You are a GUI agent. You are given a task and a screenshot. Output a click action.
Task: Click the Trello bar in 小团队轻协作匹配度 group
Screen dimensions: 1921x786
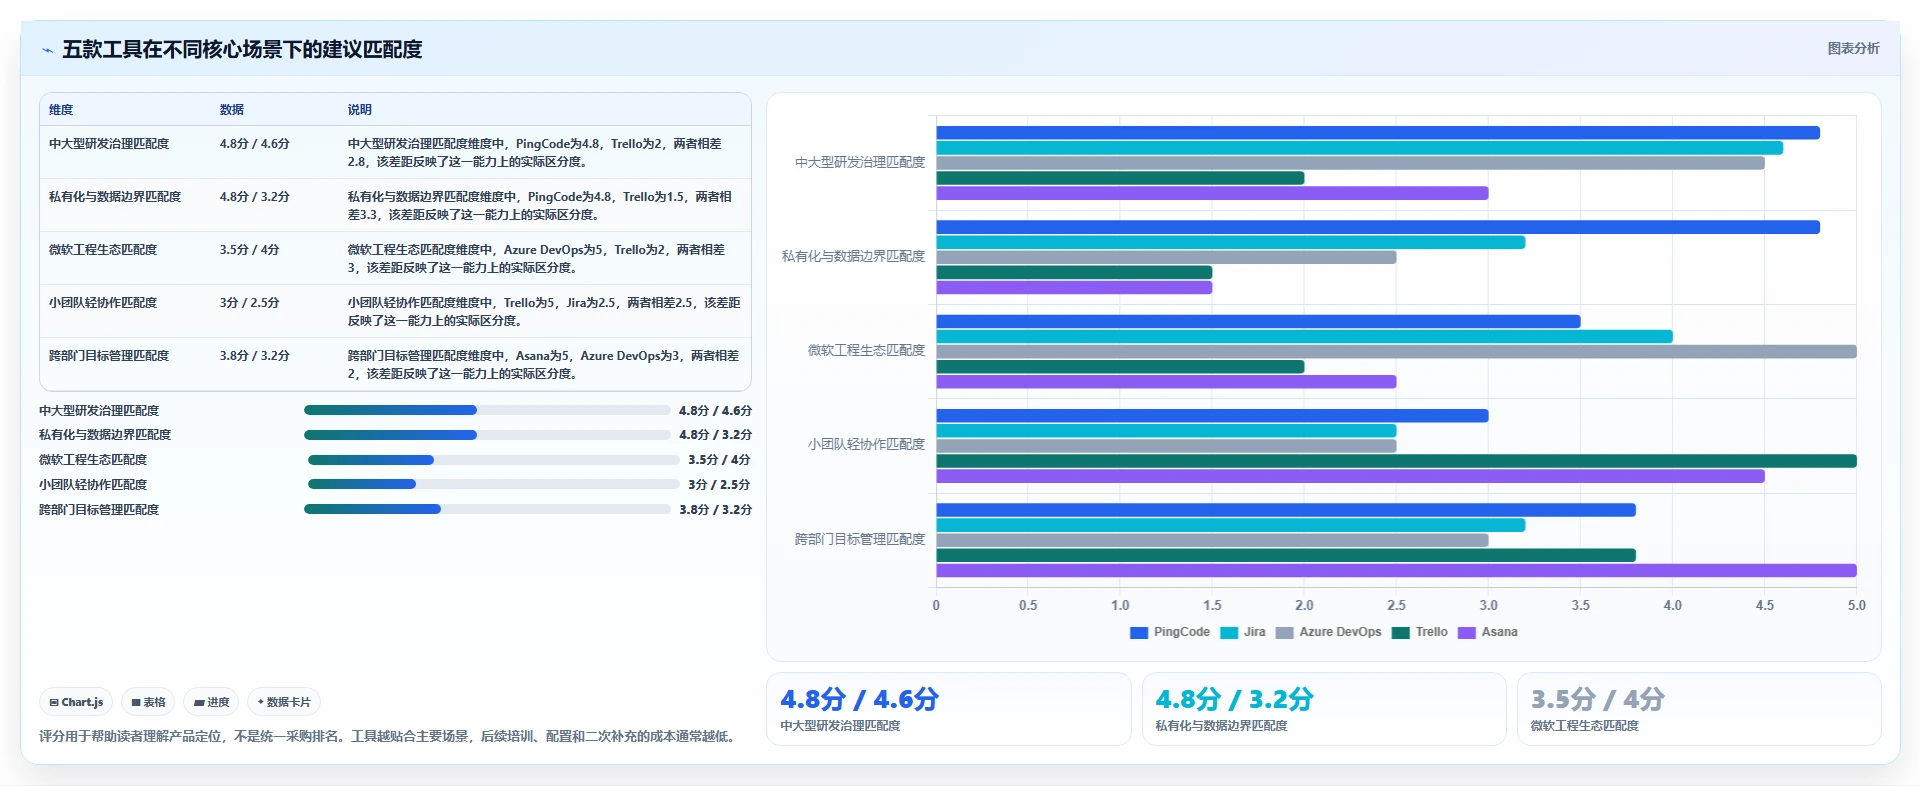coord(1396,461)
